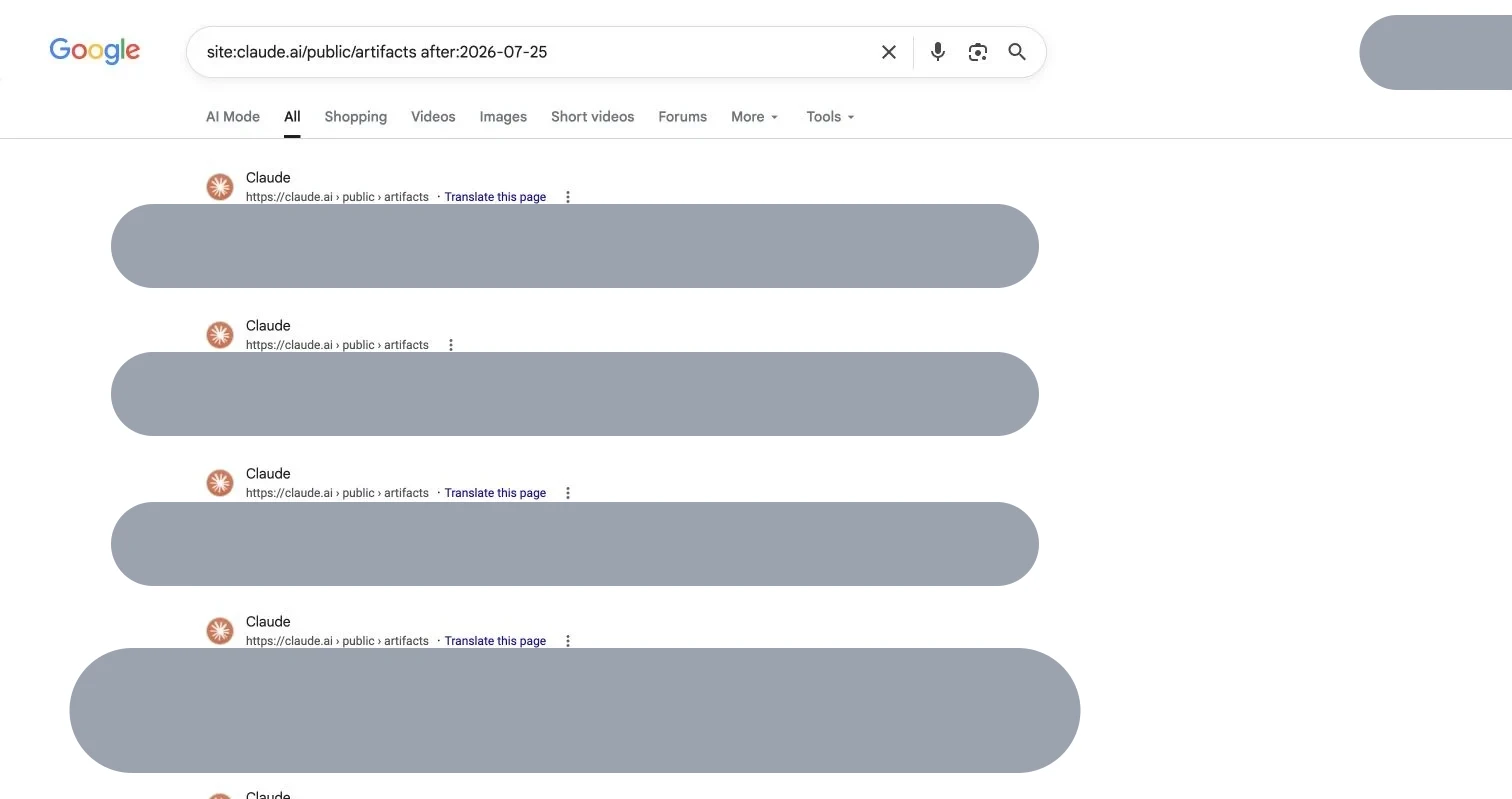1512x799 pixels.
Task: Click Translate this page on third result
Action: point(495,493)
